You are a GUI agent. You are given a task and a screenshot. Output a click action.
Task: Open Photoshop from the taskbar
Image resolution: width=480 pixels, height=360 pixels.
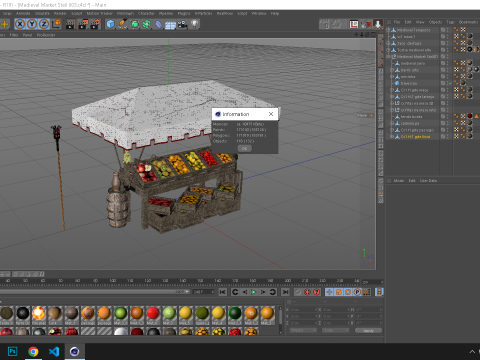[12, 351]
